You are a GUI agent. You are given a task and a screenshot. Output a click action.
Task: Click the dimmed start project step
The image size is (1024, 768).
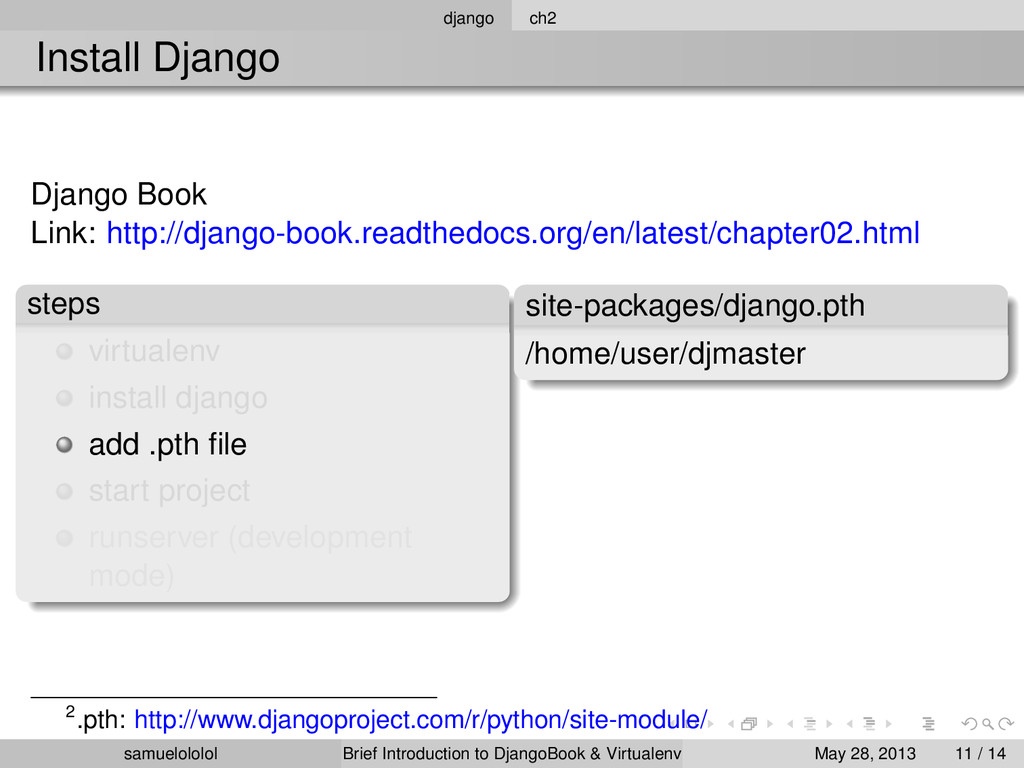coord(169,491)
